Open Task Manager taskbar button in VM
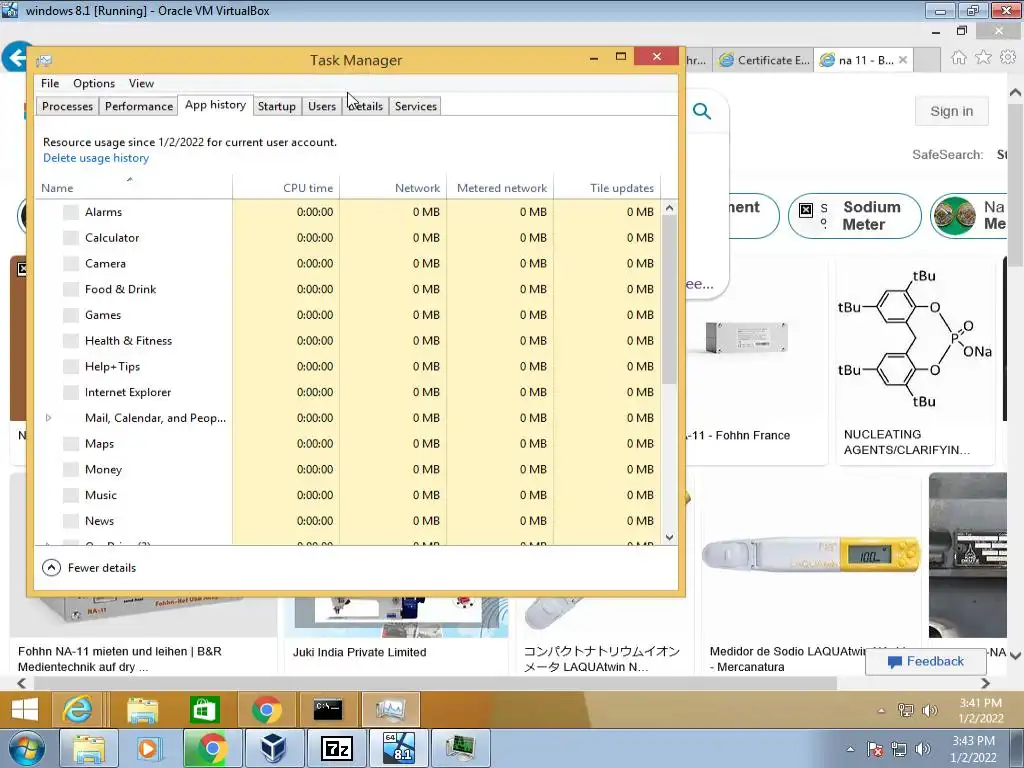Viewport: 1024px width, 768px height. click(390, 709)
